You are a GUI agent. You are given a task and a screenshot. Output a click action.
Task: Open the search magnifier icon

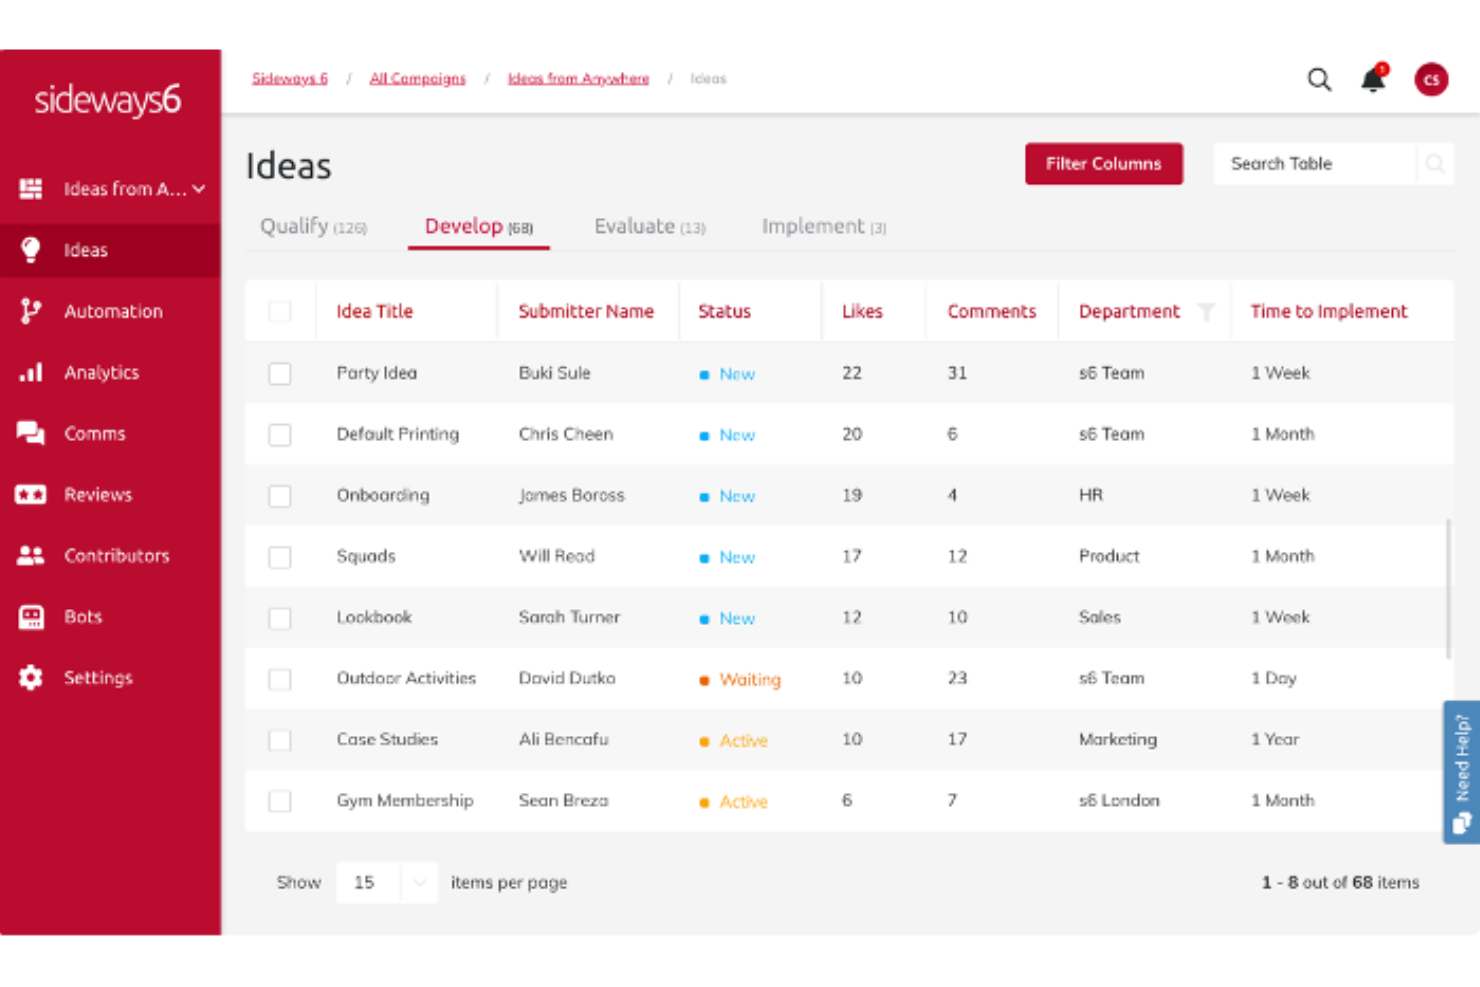point(1319,79)
